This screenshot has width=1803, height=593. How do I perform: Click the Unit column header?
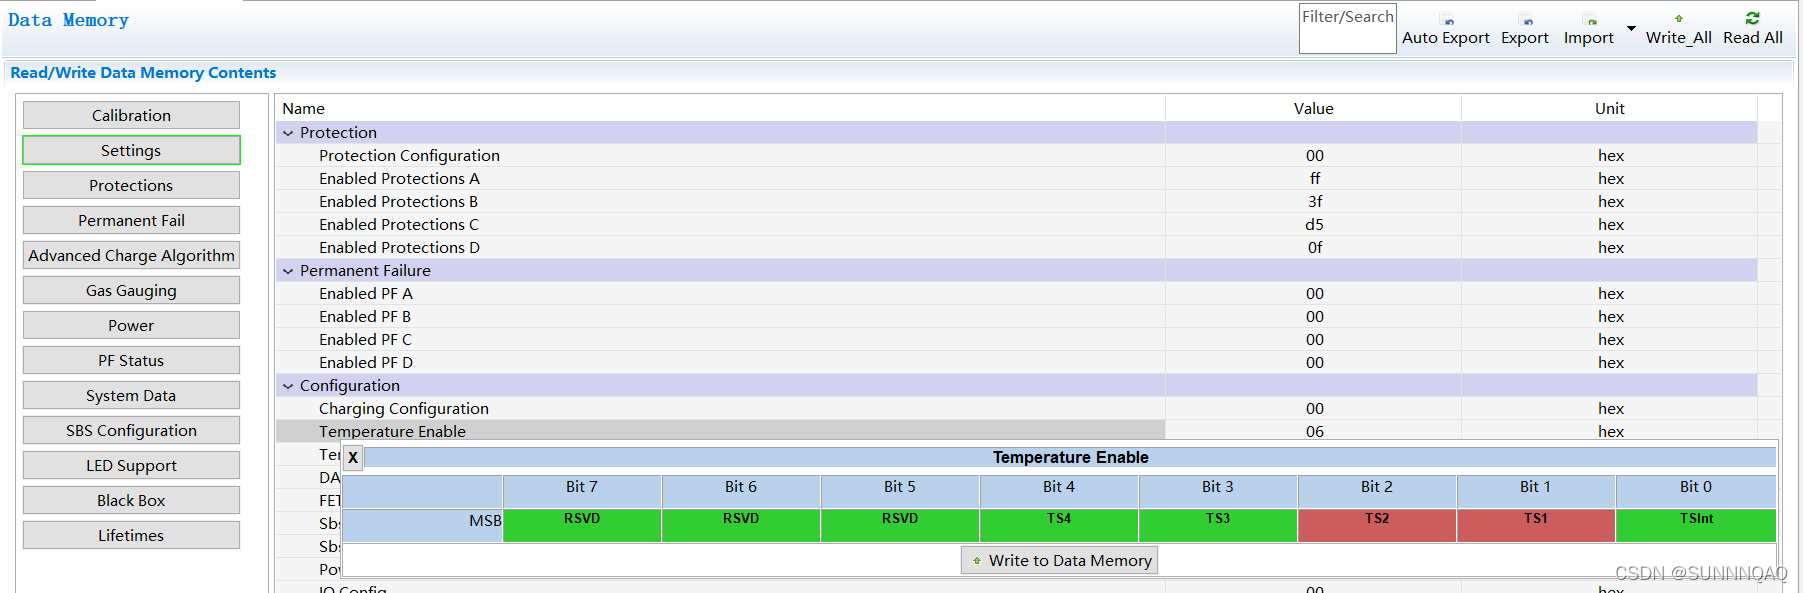tap(1609, 108)
